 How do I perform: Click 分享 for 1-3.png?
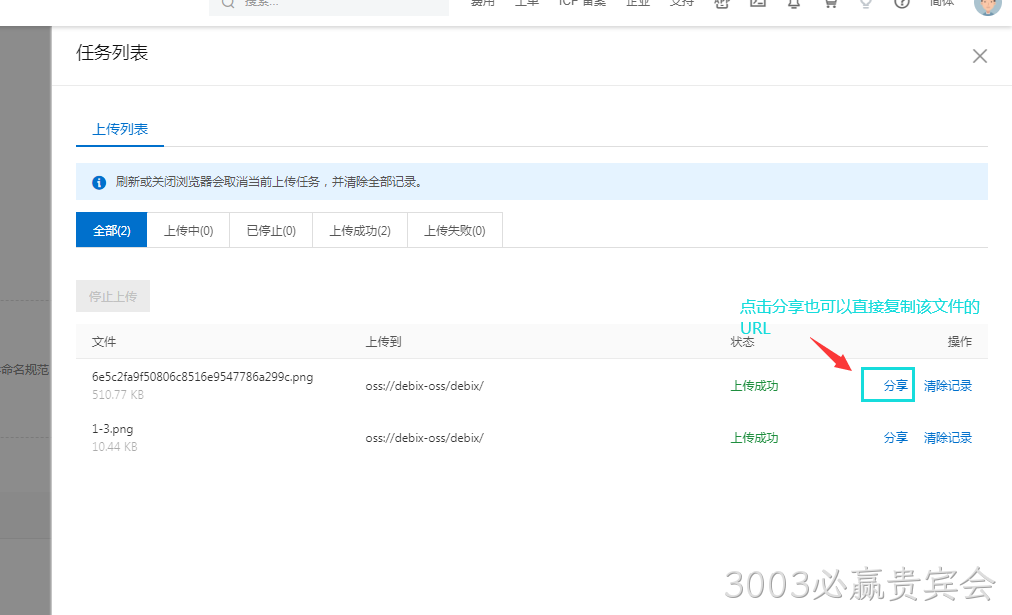click(895, 438)
